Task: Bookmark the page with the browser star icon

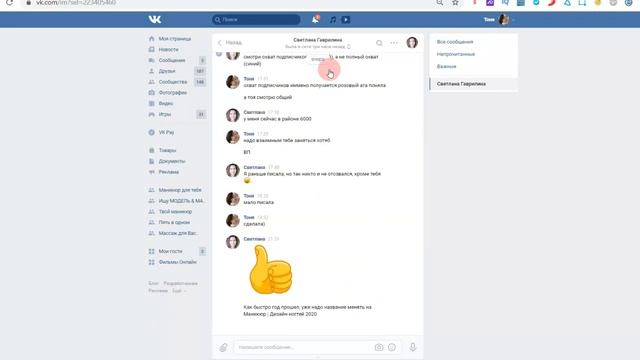Action: tap(455, 2)
